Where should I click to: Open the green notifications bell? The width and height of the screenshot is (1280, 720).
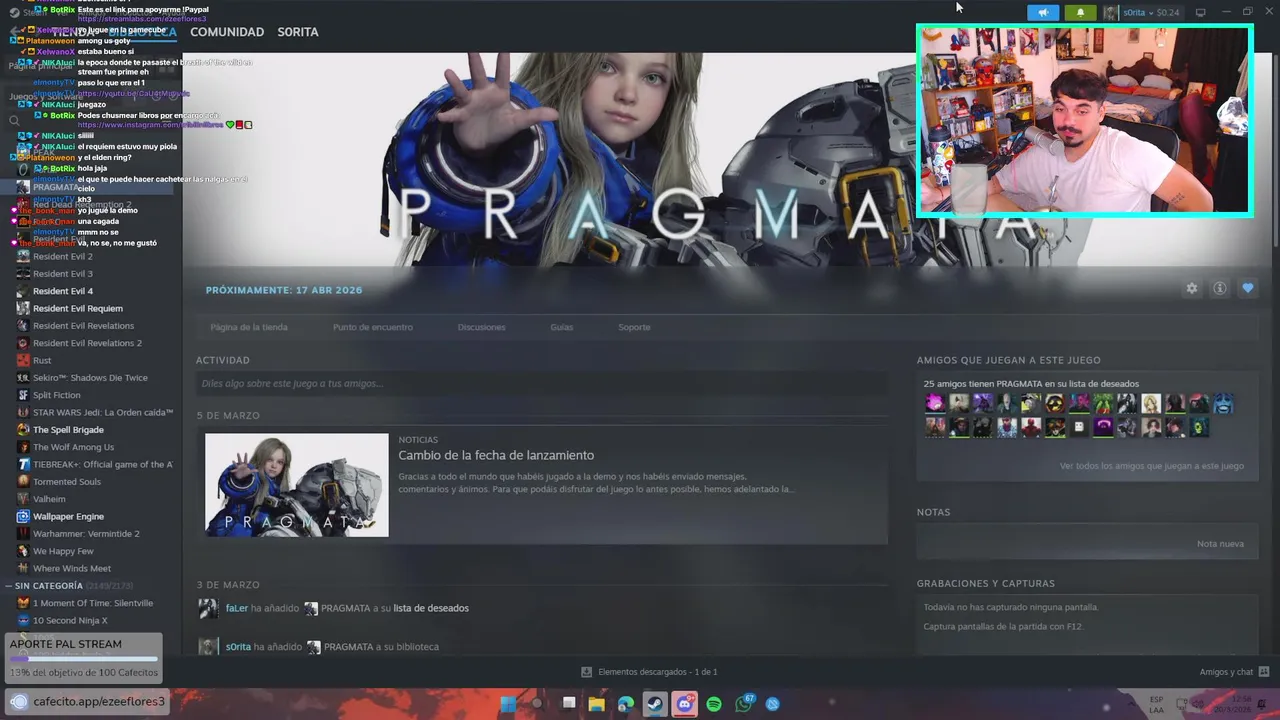pos(1080,13)
